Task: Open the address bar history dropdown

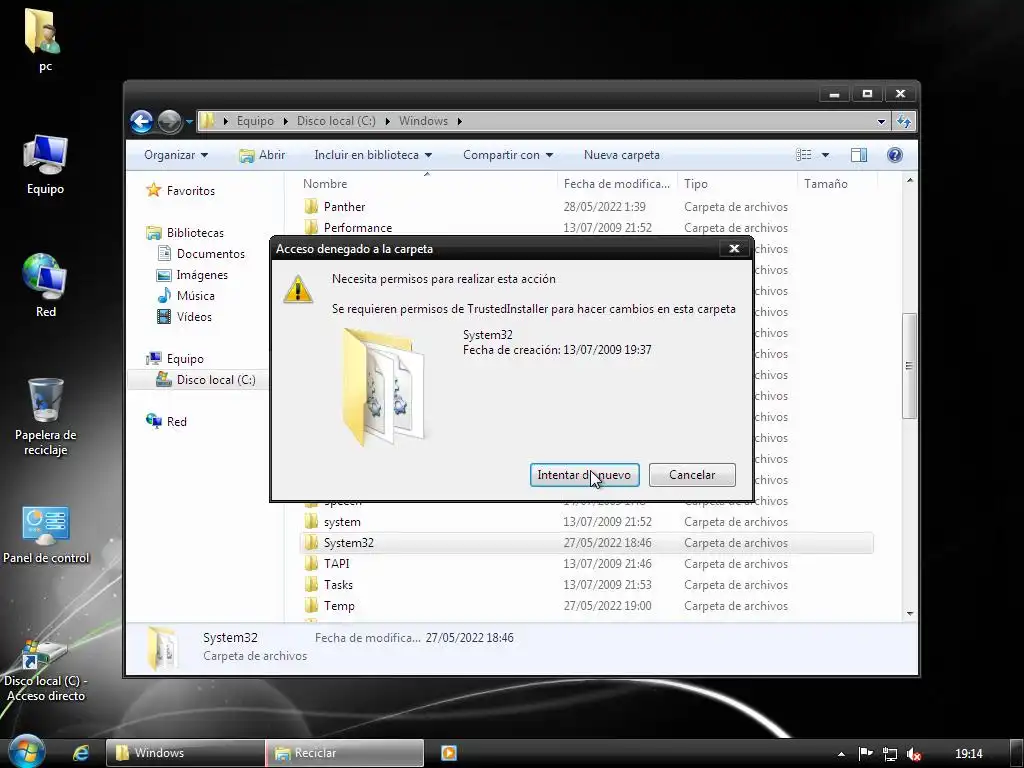Action: tap(881, 121)
